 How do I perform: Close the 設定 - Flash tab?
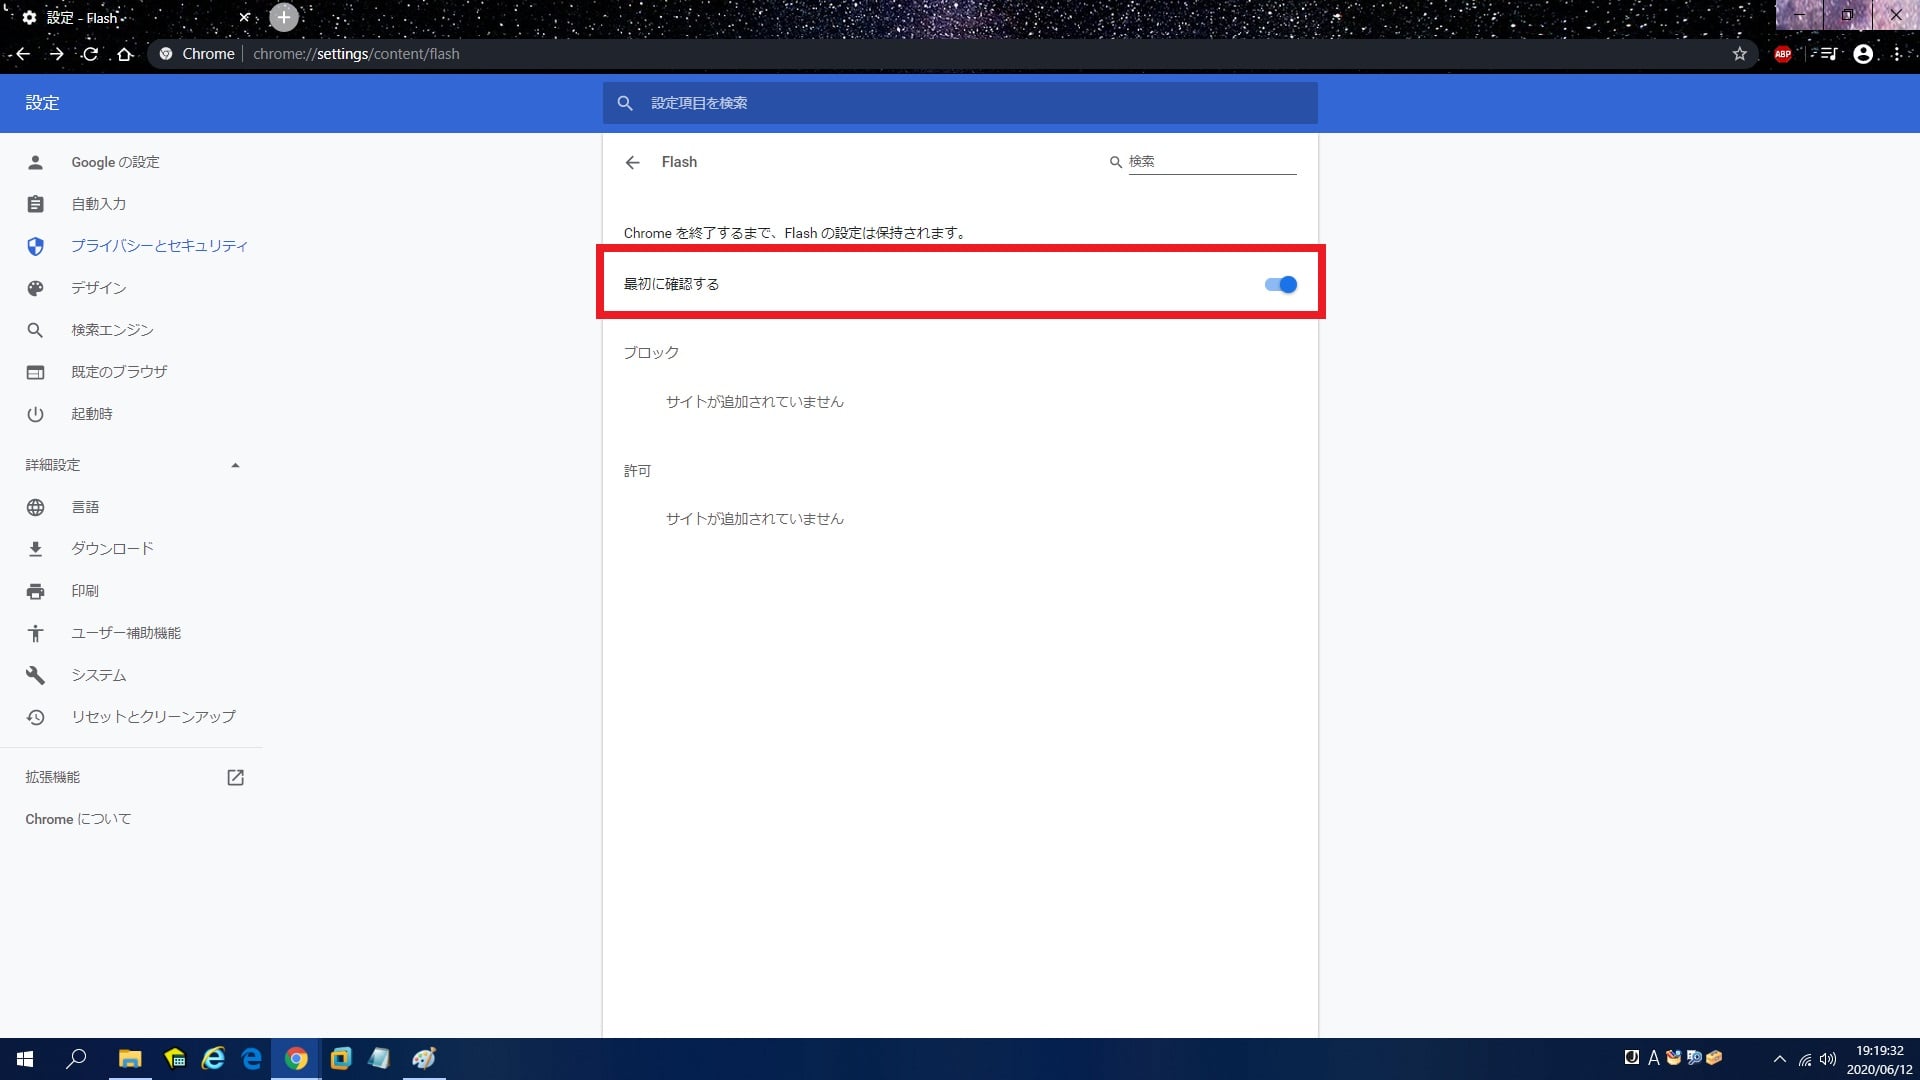[x=244, y=17]
